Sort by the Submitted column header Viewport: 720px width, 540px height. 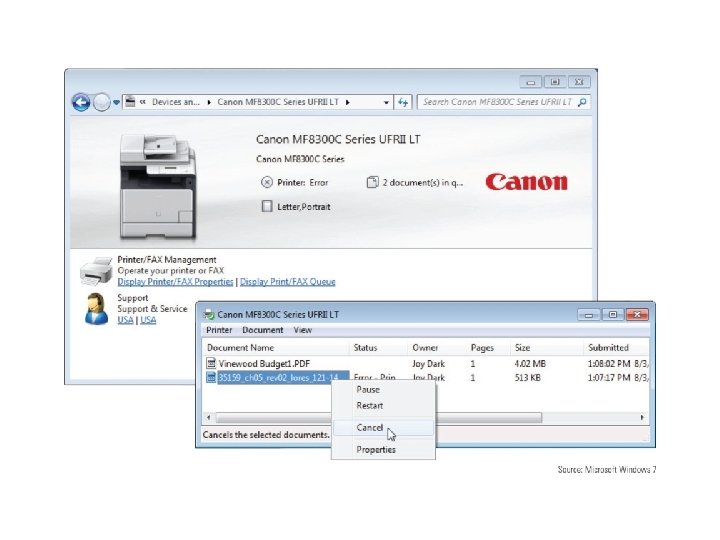[x=616, y=348]
